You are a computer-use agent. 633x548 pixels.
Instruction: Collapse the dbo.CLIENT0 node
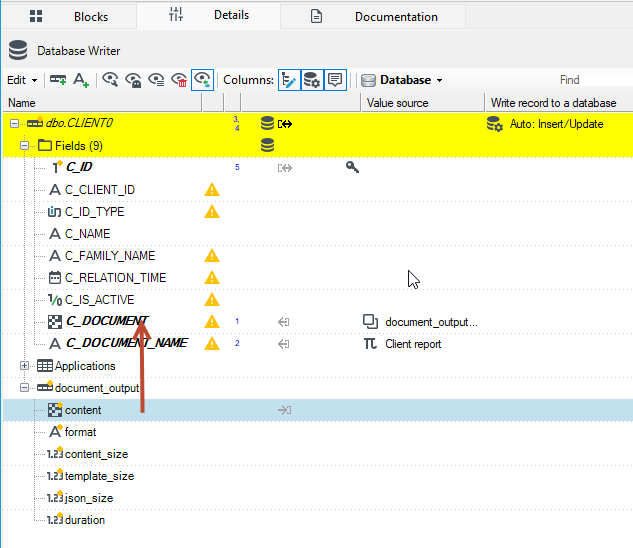(x=14, y=123)
